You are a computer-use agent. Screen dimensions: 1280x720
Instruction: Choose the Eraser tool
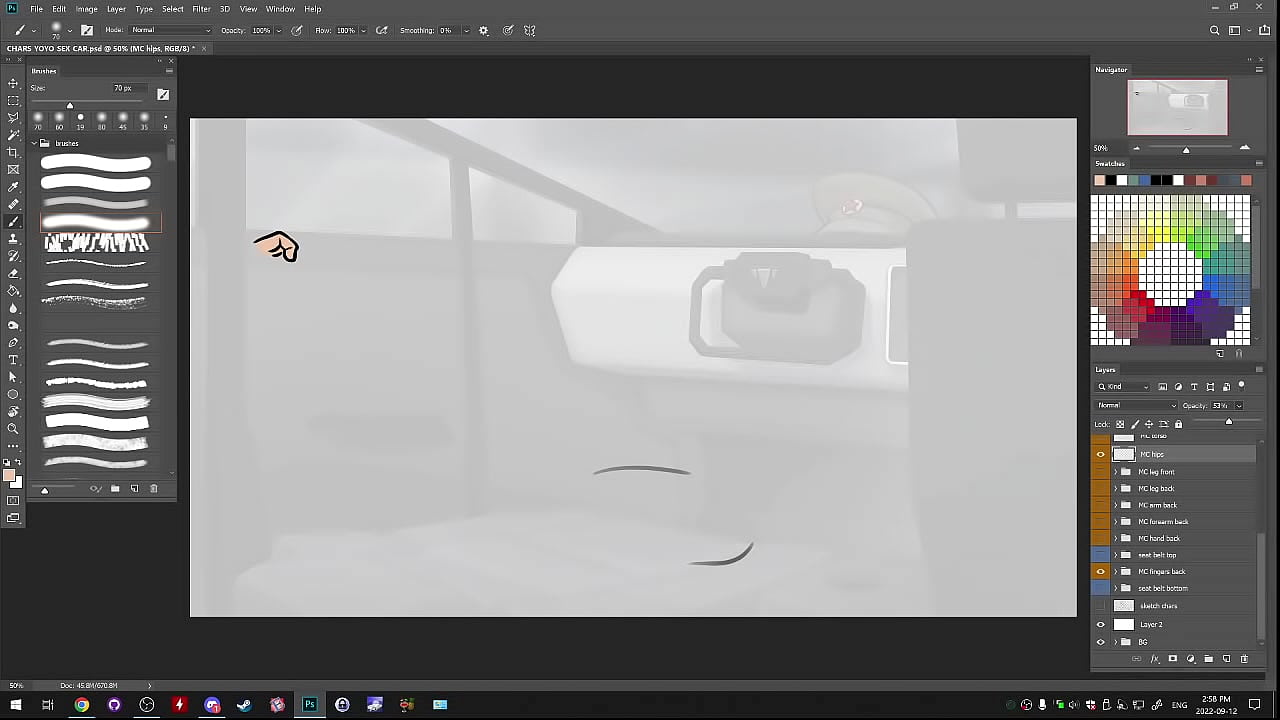tap(13, 273)
